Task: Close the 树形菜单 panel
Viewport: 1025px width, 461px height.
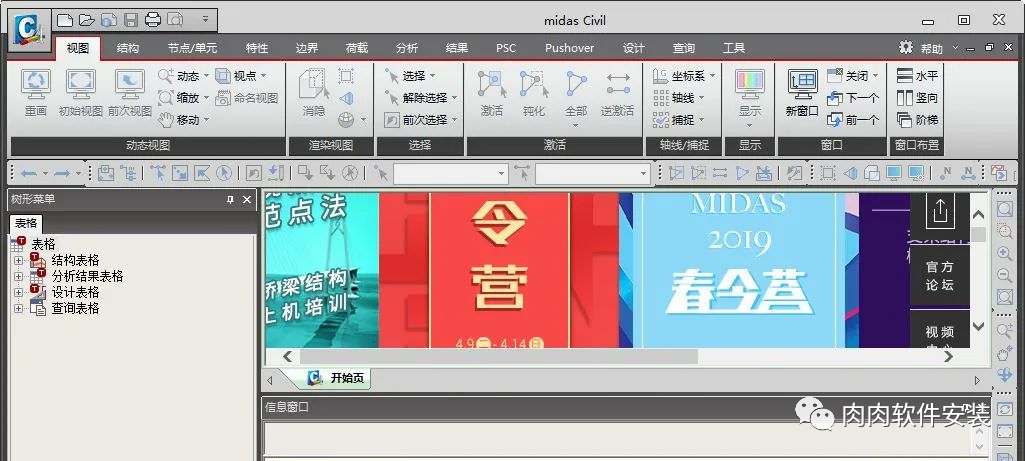Action: click(247, 199)
